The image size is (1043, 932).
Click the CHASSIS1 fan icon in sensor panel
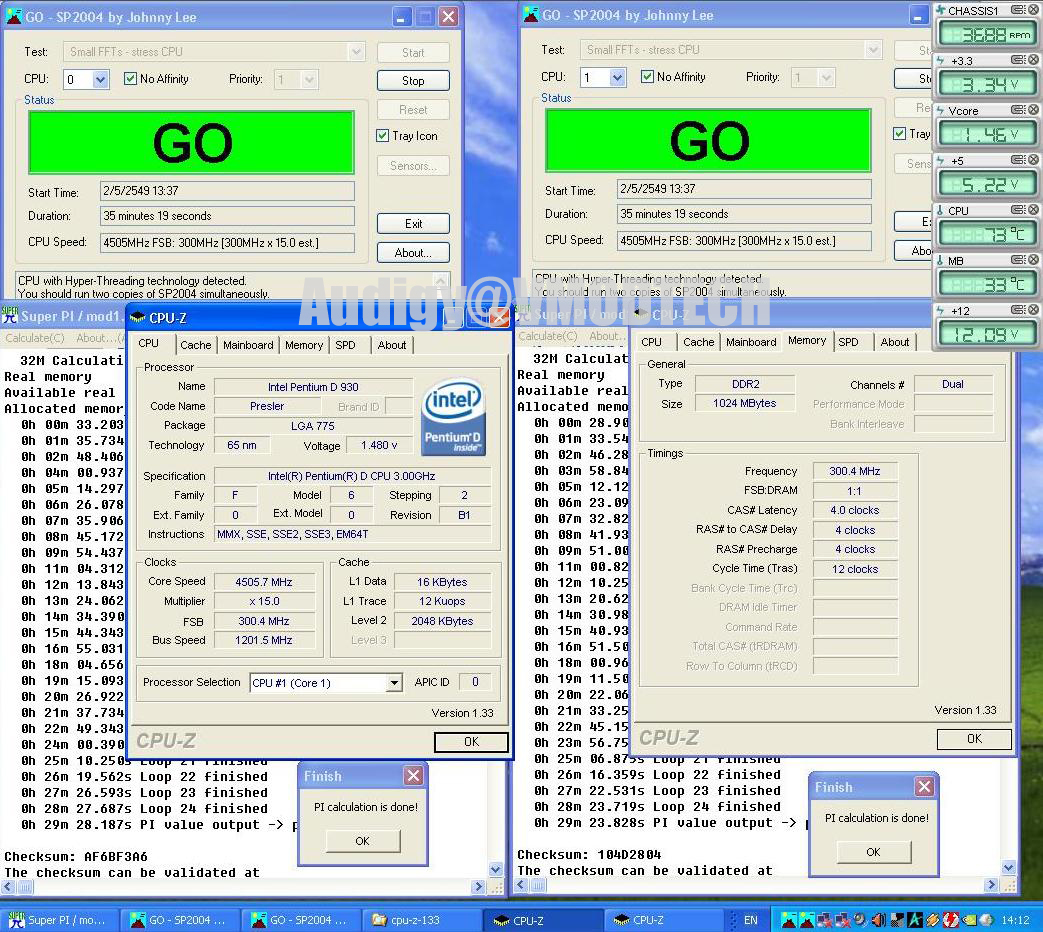[x=941, y=10]
